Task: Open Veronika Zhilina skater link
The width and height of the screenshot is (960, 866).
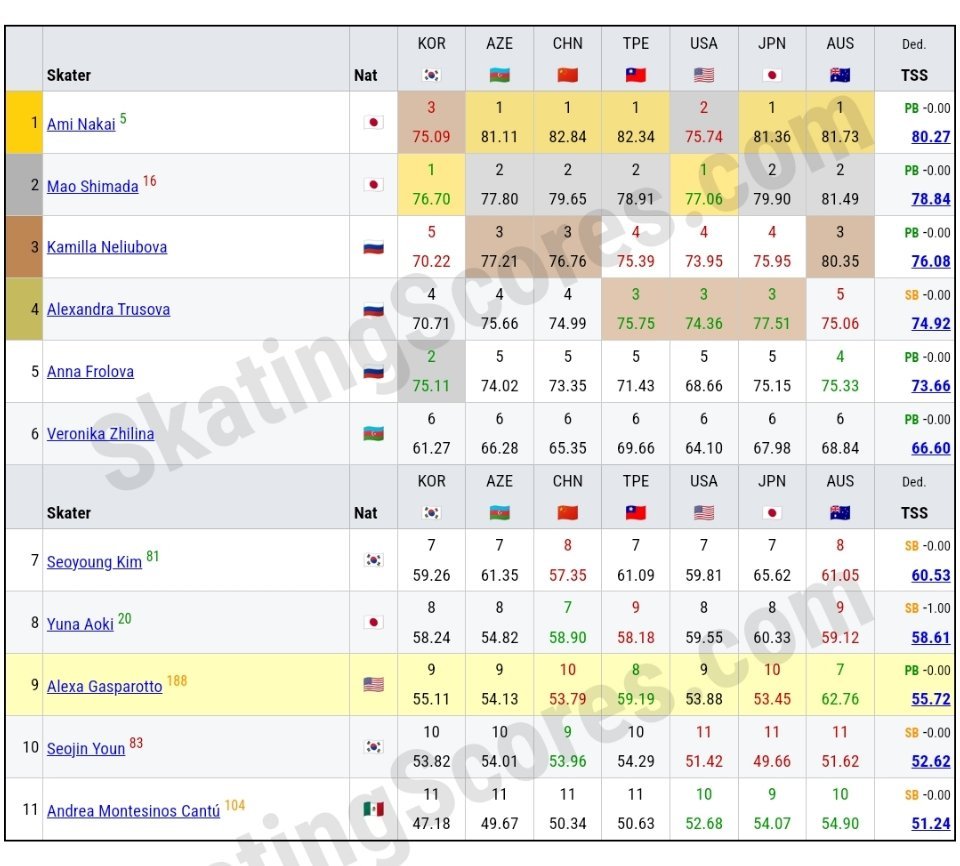Action: tap(100, 434)
